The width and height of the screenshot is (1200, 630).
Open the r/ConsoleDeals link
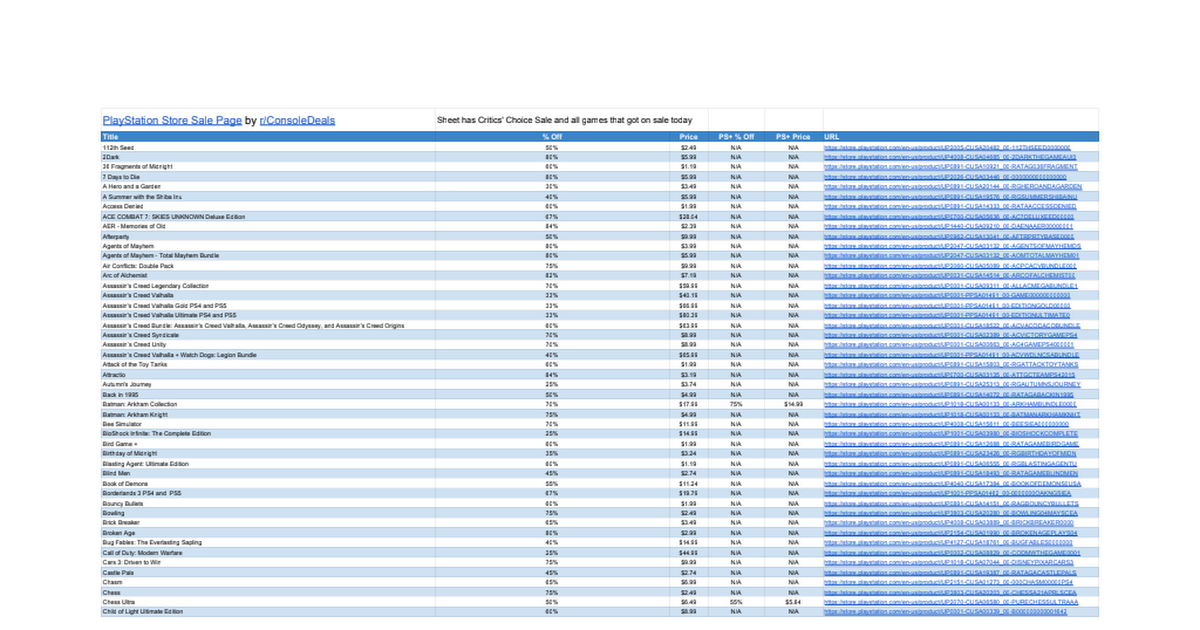coord(297,120)
